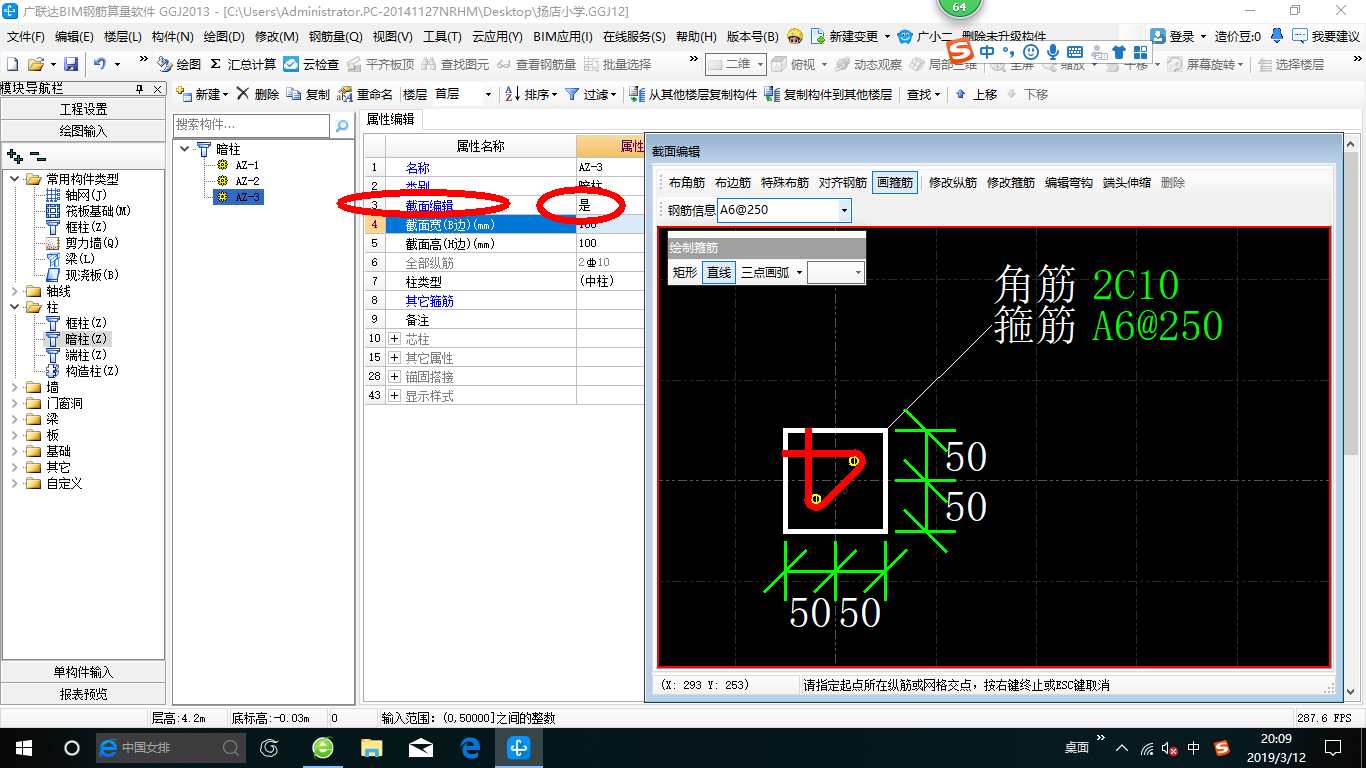Open 文件(F) menu
The image size is (1366, 768).
tap(26, 37)
